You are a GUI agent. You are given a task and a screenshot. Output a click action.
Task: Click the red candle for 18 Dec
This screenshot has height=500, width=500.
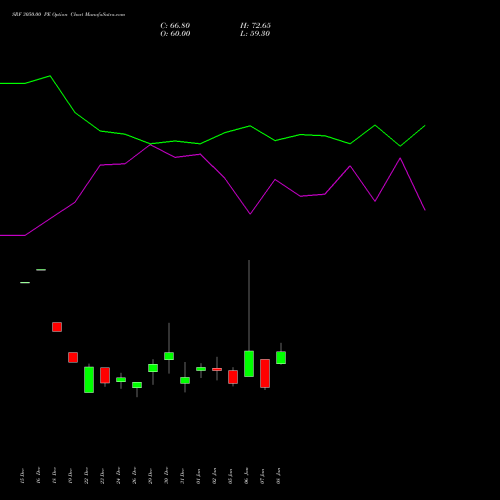pos(57,327)
